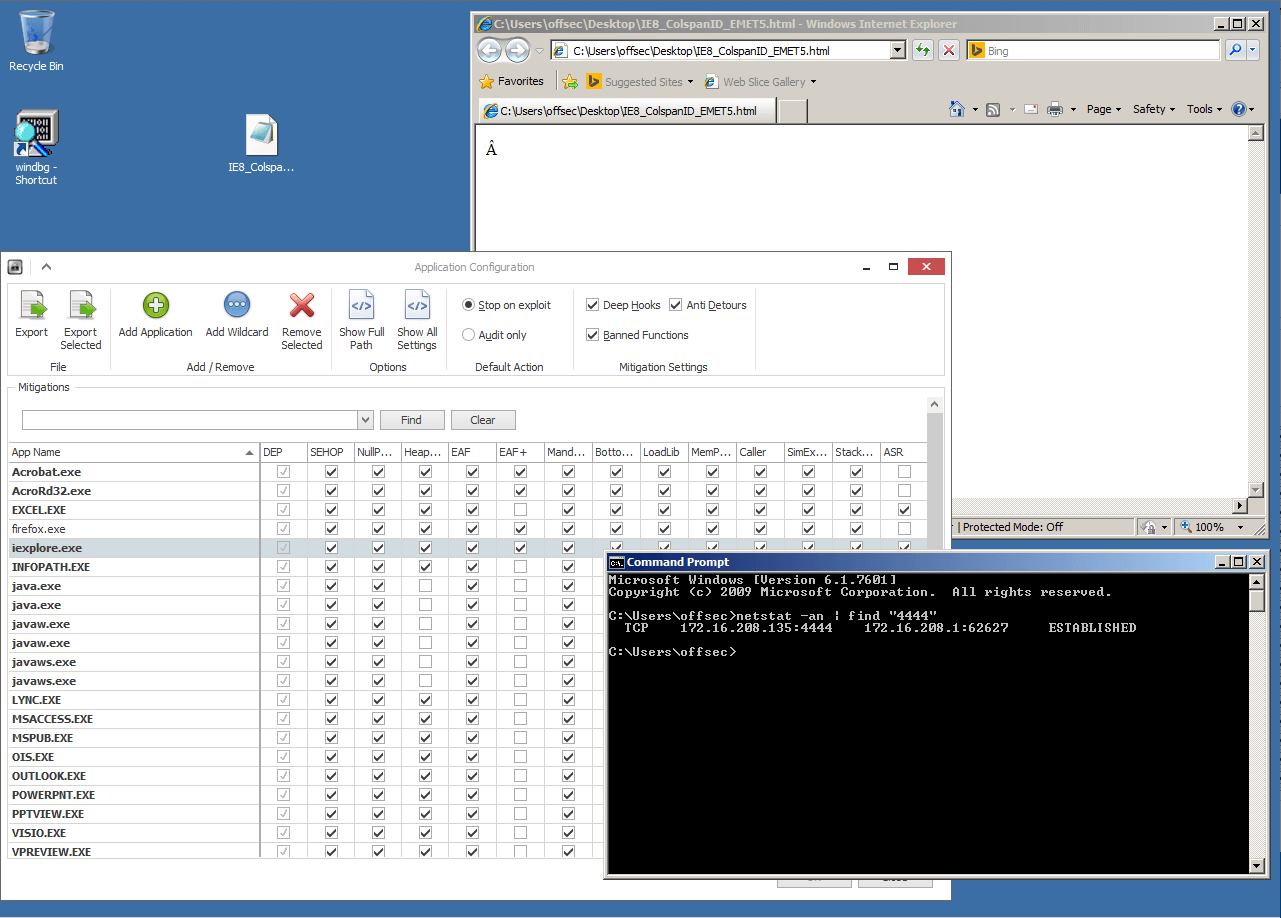Screen dimensions: 1281x918
Task: Click the Find button in Mitigations
Action: click(411, 420)
